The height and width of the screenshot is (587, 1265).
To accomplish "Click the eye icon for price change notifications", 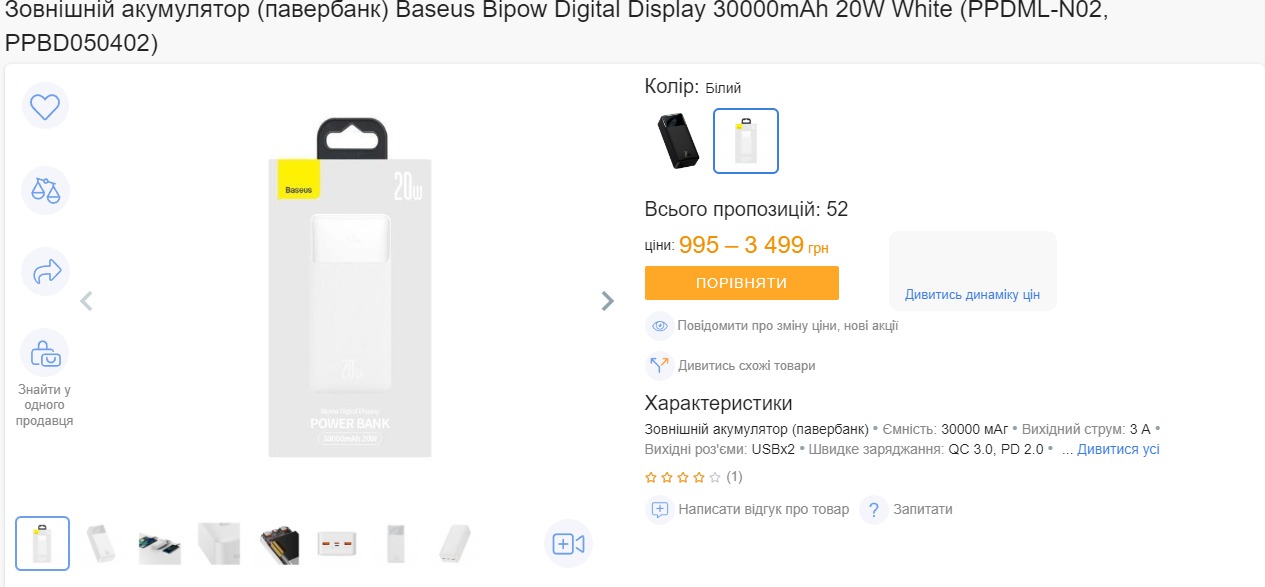I will tap(659, 325).
